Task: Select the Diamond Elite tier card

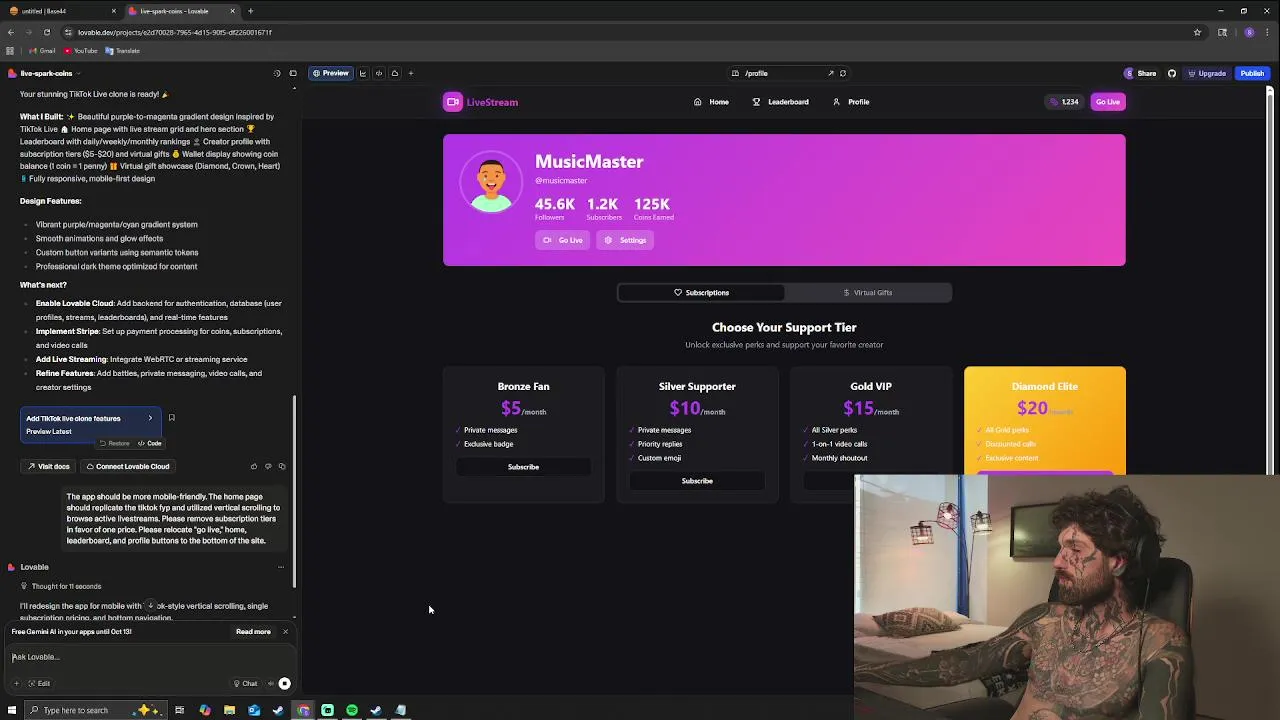Action: (1044, 420)
